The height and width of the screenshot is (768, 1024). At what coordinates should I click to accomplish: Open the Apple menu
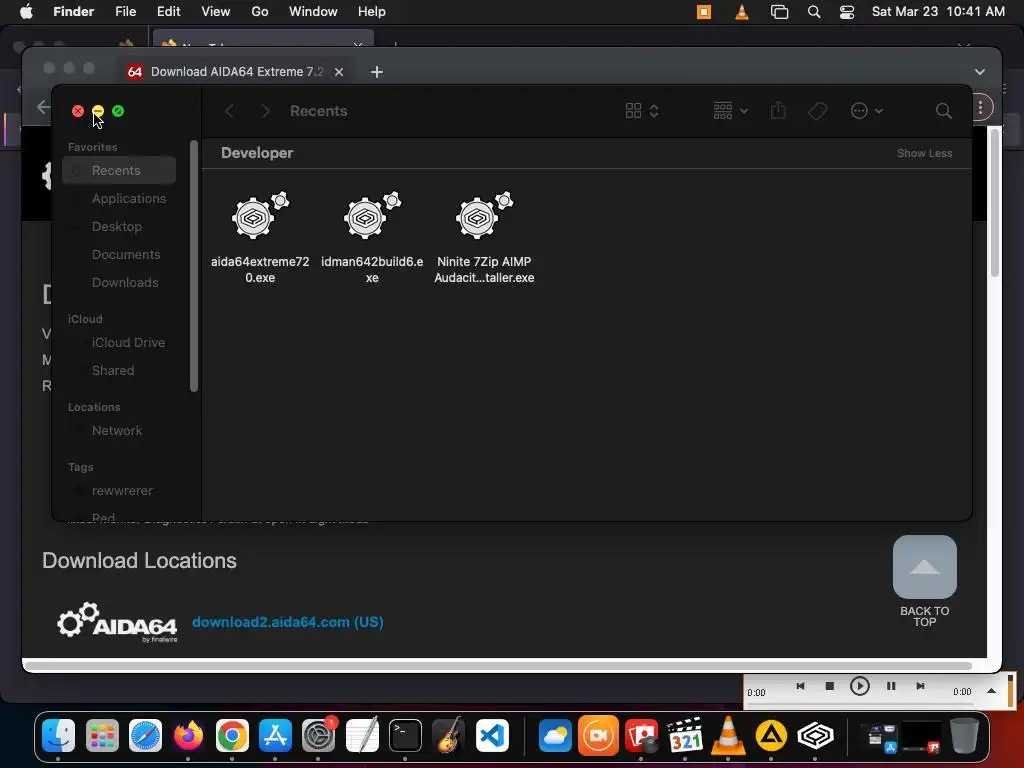(26, 12)
